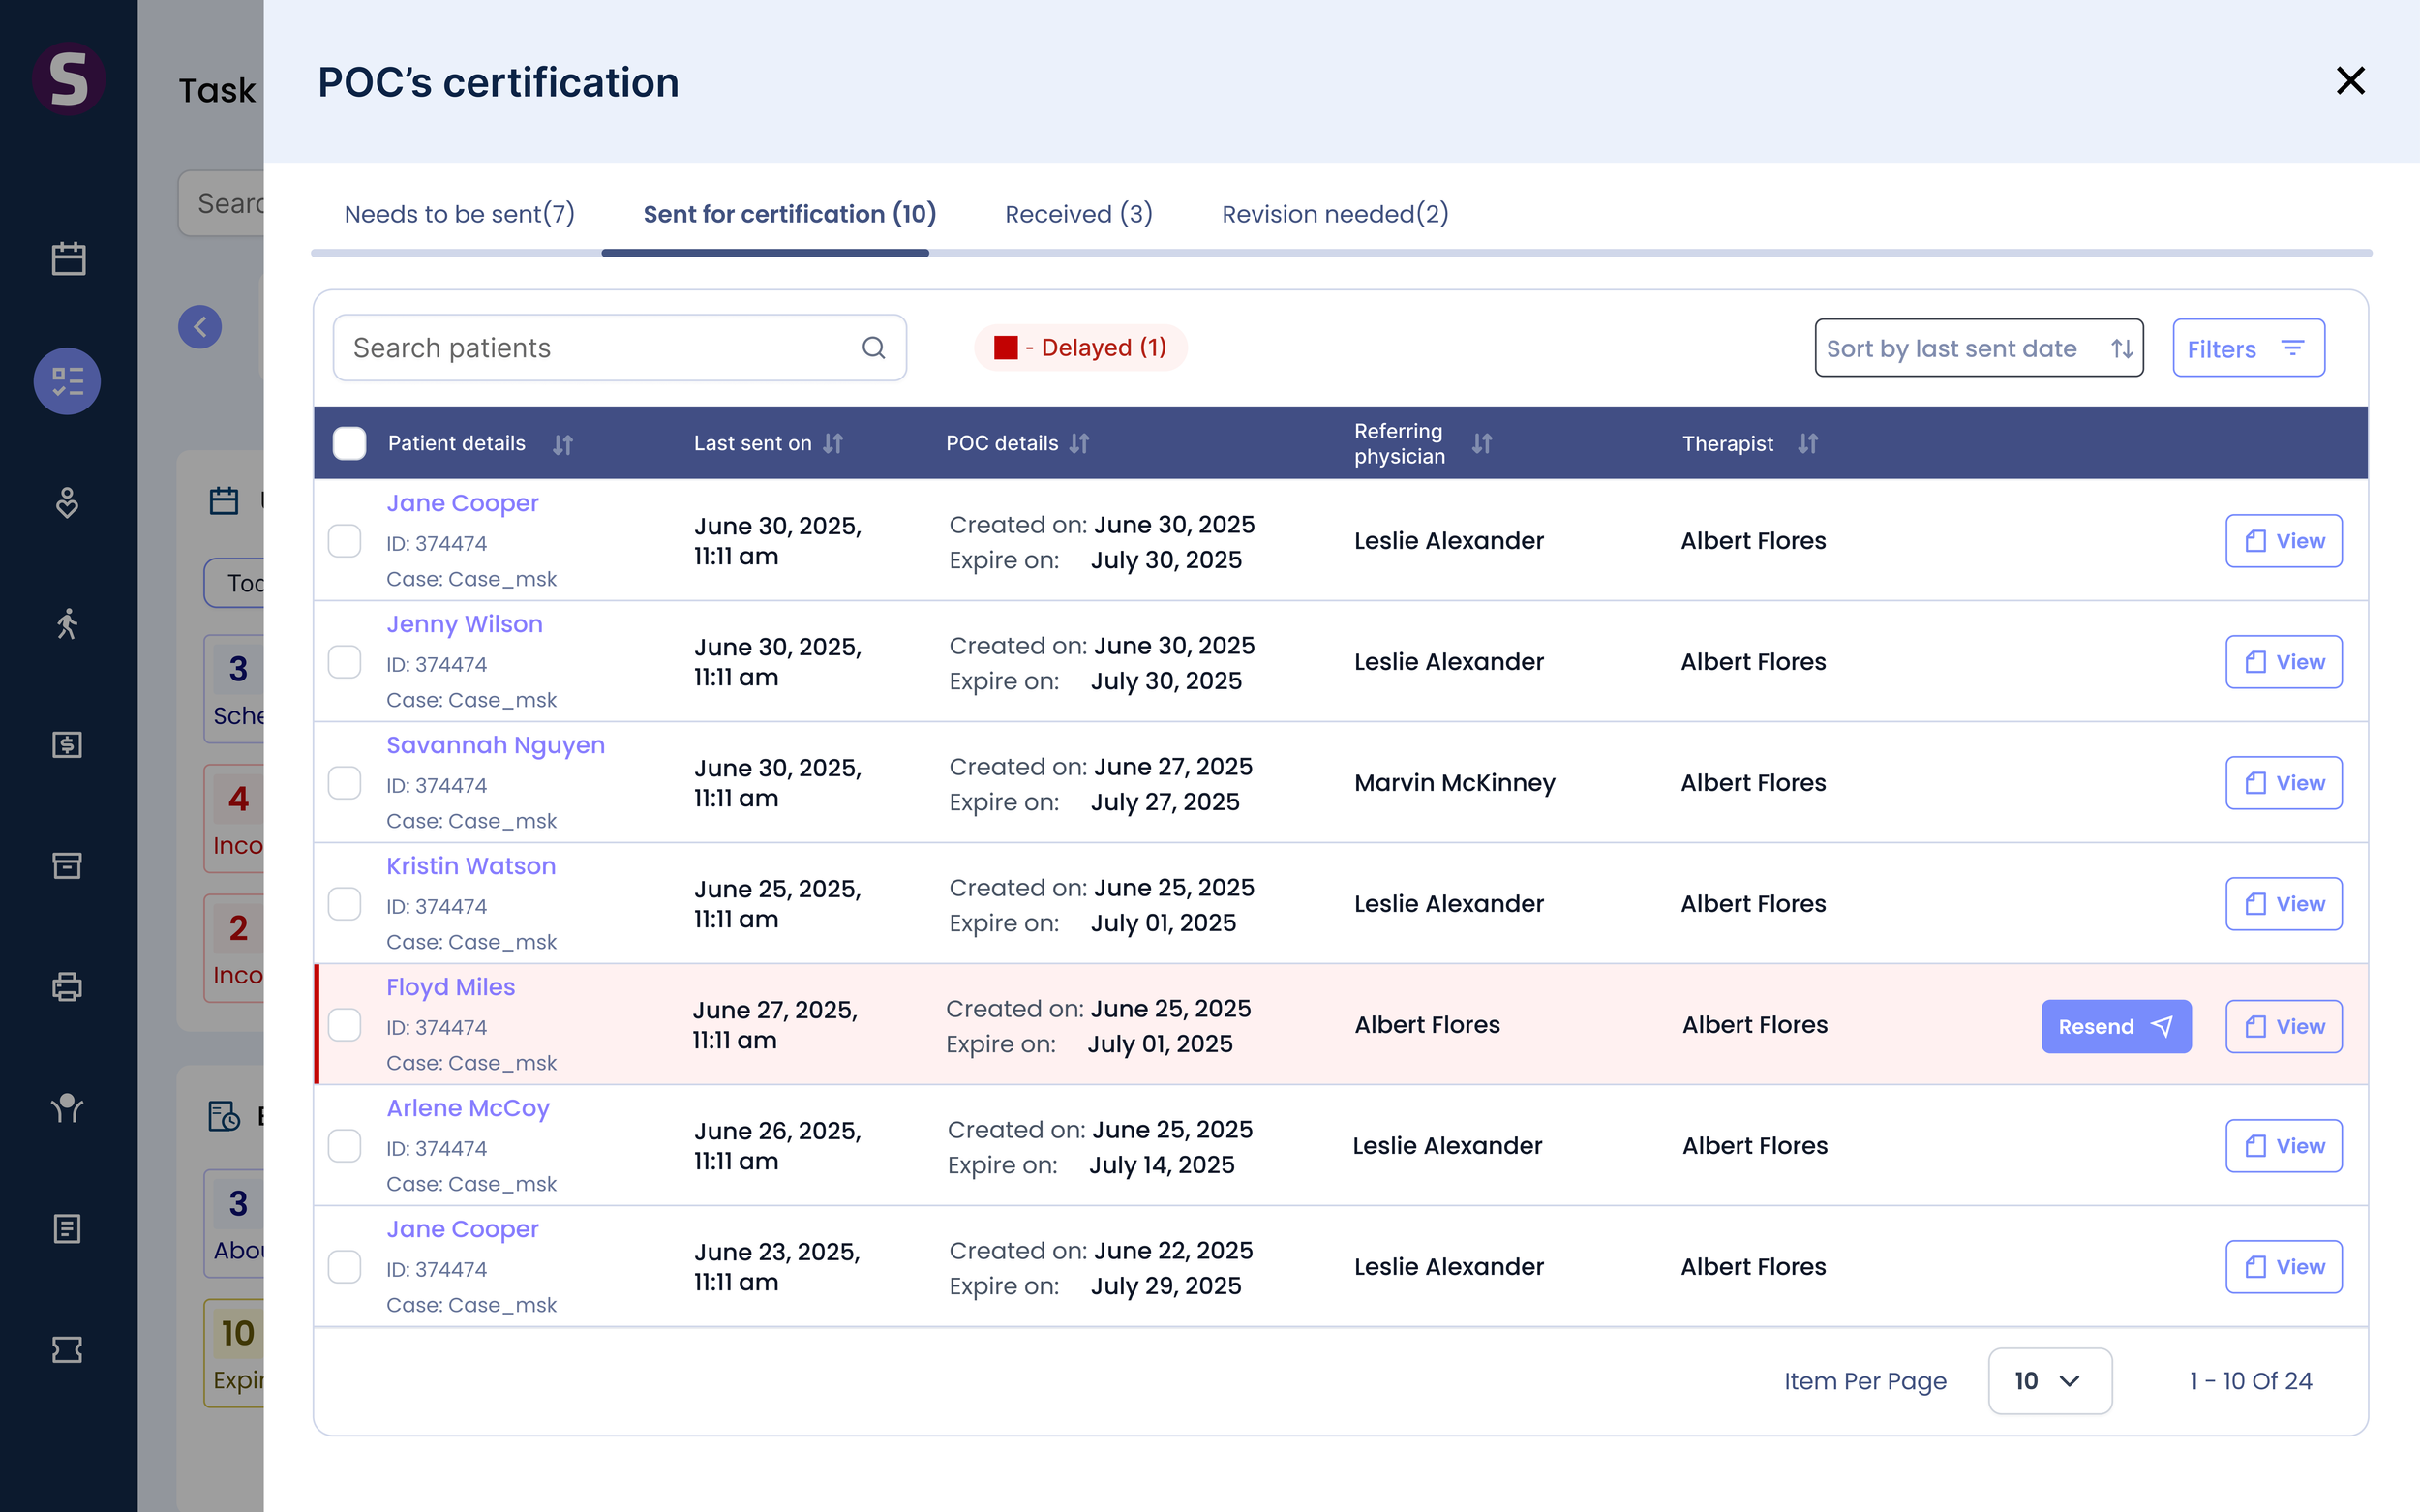Click the search magnifier in patient search
The image size is (2420, 1512).
[873, 348]
